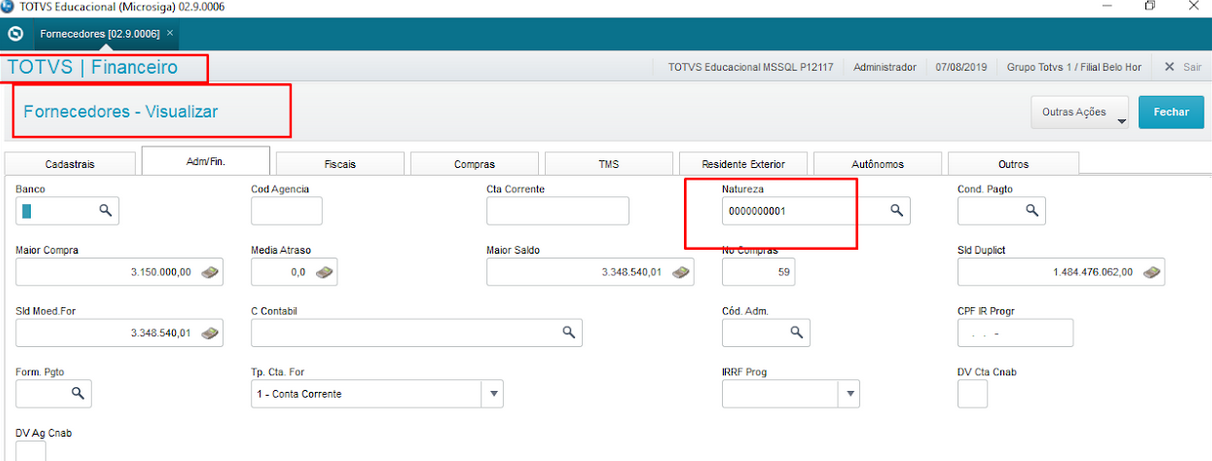The image size is (1212, 461).
Task: Click the 07/08/2019 date in header
Action: 962,67
